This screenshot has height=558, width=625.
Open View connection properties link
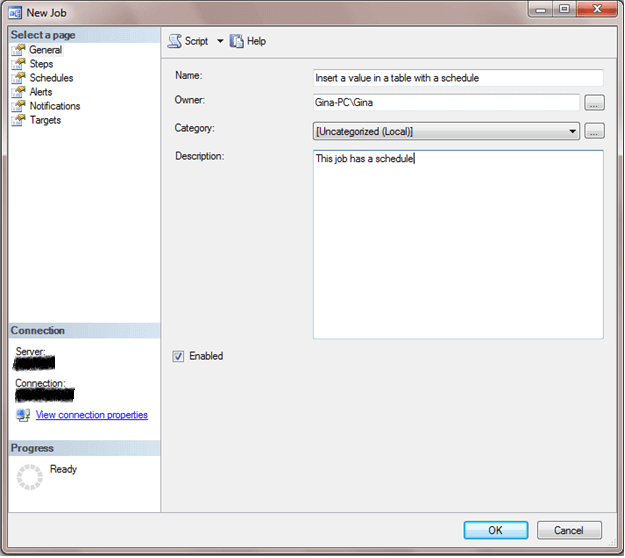pos(92,415)
